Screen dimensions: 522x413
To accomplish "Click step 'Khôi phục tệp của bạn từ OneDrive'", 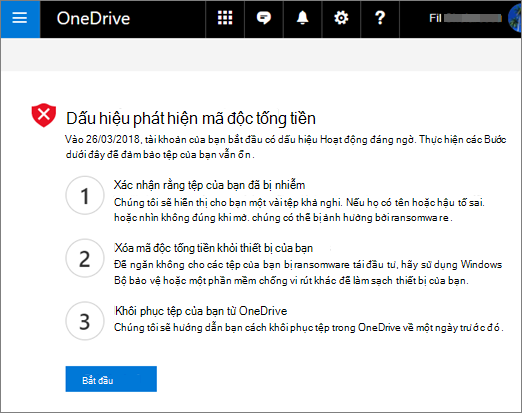I will (x=201, y=311).
